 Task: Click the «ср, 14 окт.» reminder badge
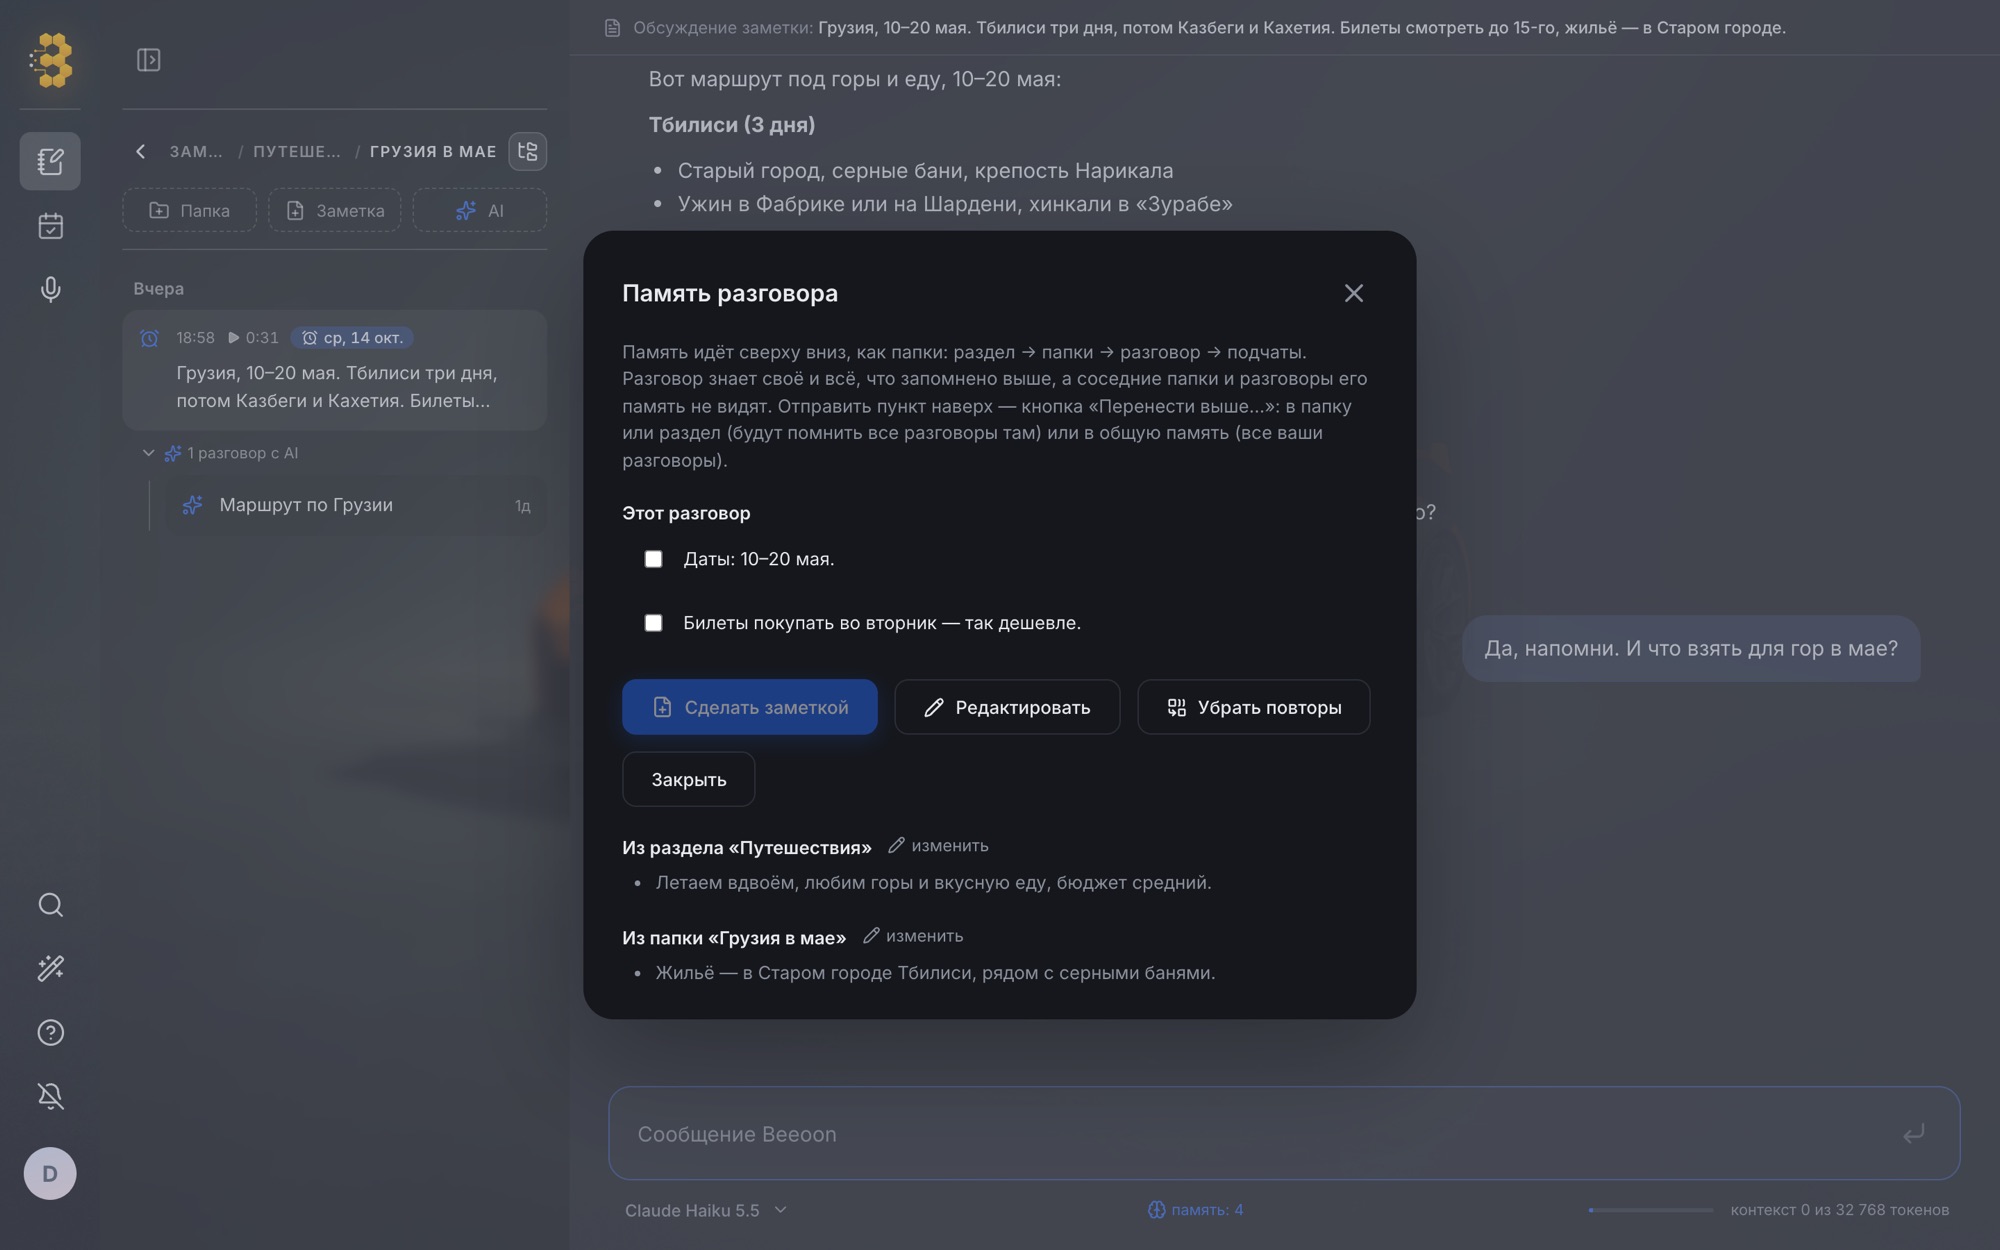(x=352, y=338)
